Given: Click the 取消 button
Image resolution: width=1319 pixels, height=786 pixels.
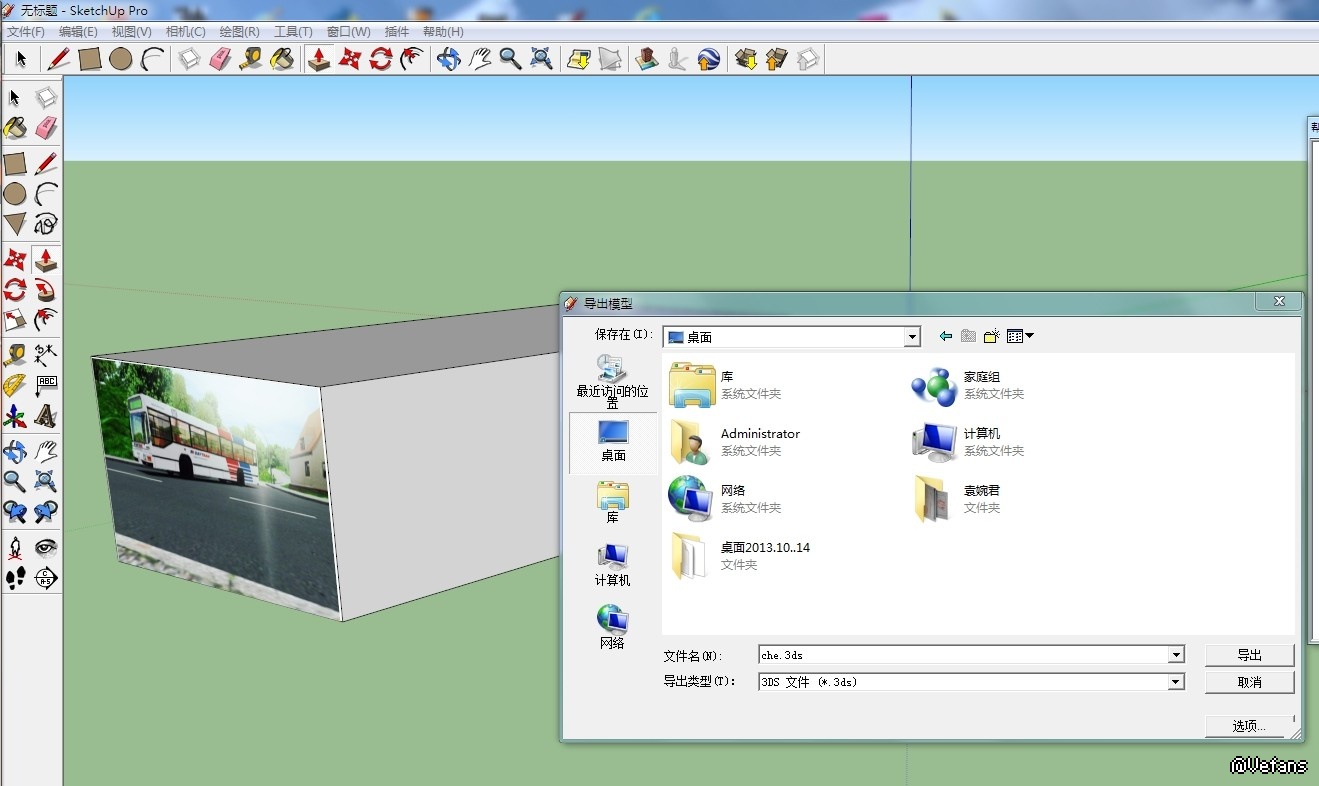Looking at the screenshot, I should (x=1250, y=682).
